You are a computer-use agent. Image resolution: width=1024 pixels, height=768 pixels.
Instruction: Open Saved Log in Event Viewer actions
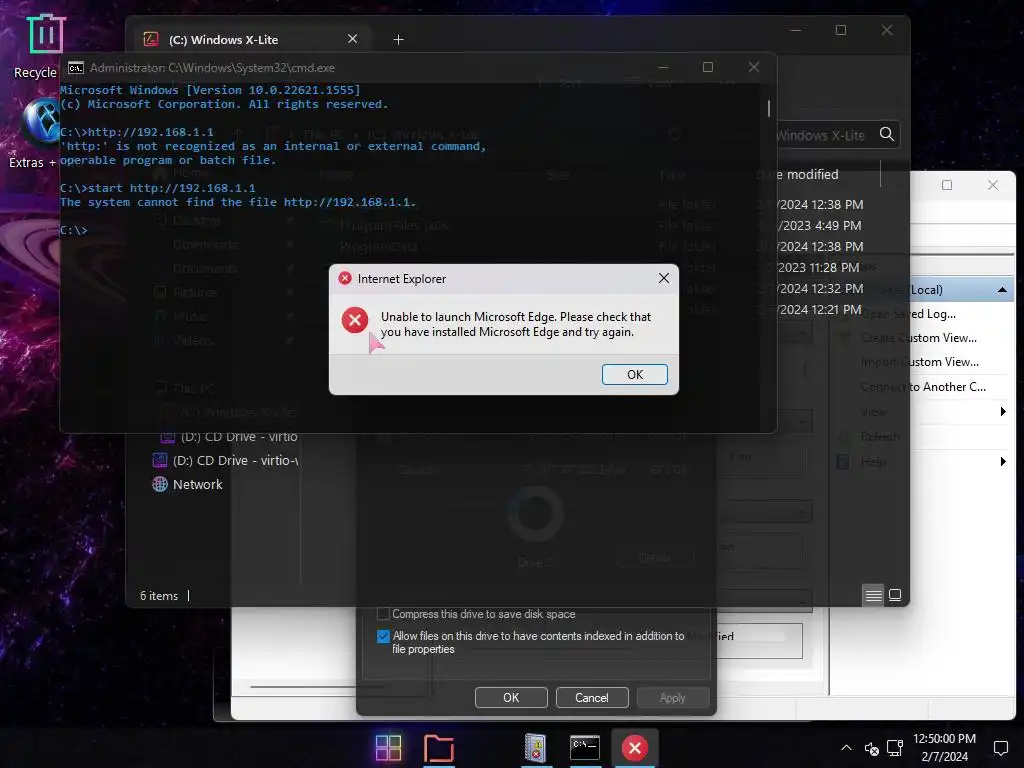[908, 314]
